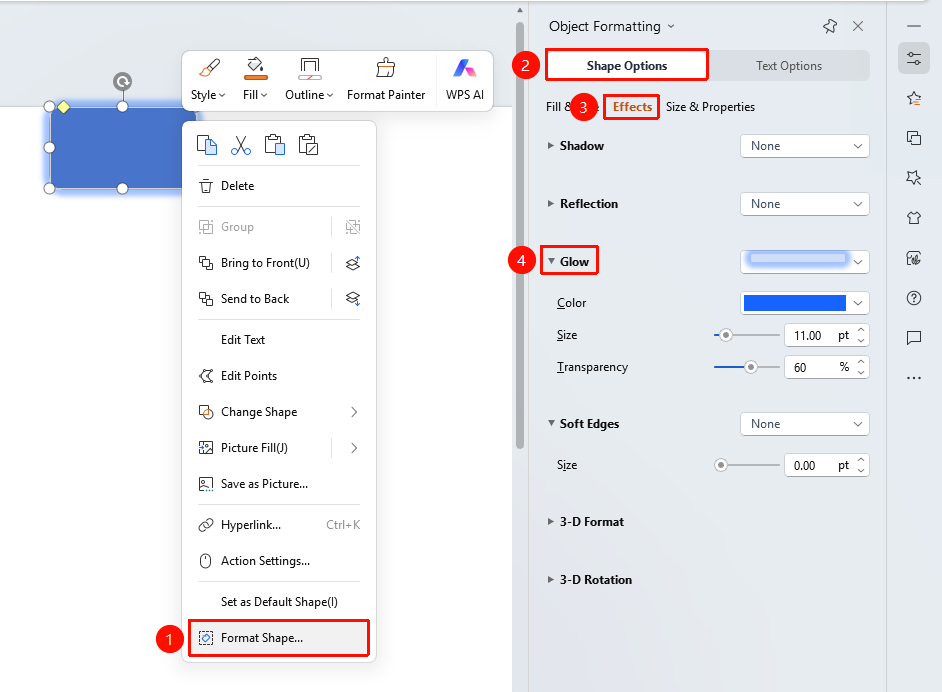The image size is (942, 692).
Task: Click the send backward layer icon
Action: tap(353, 299)
